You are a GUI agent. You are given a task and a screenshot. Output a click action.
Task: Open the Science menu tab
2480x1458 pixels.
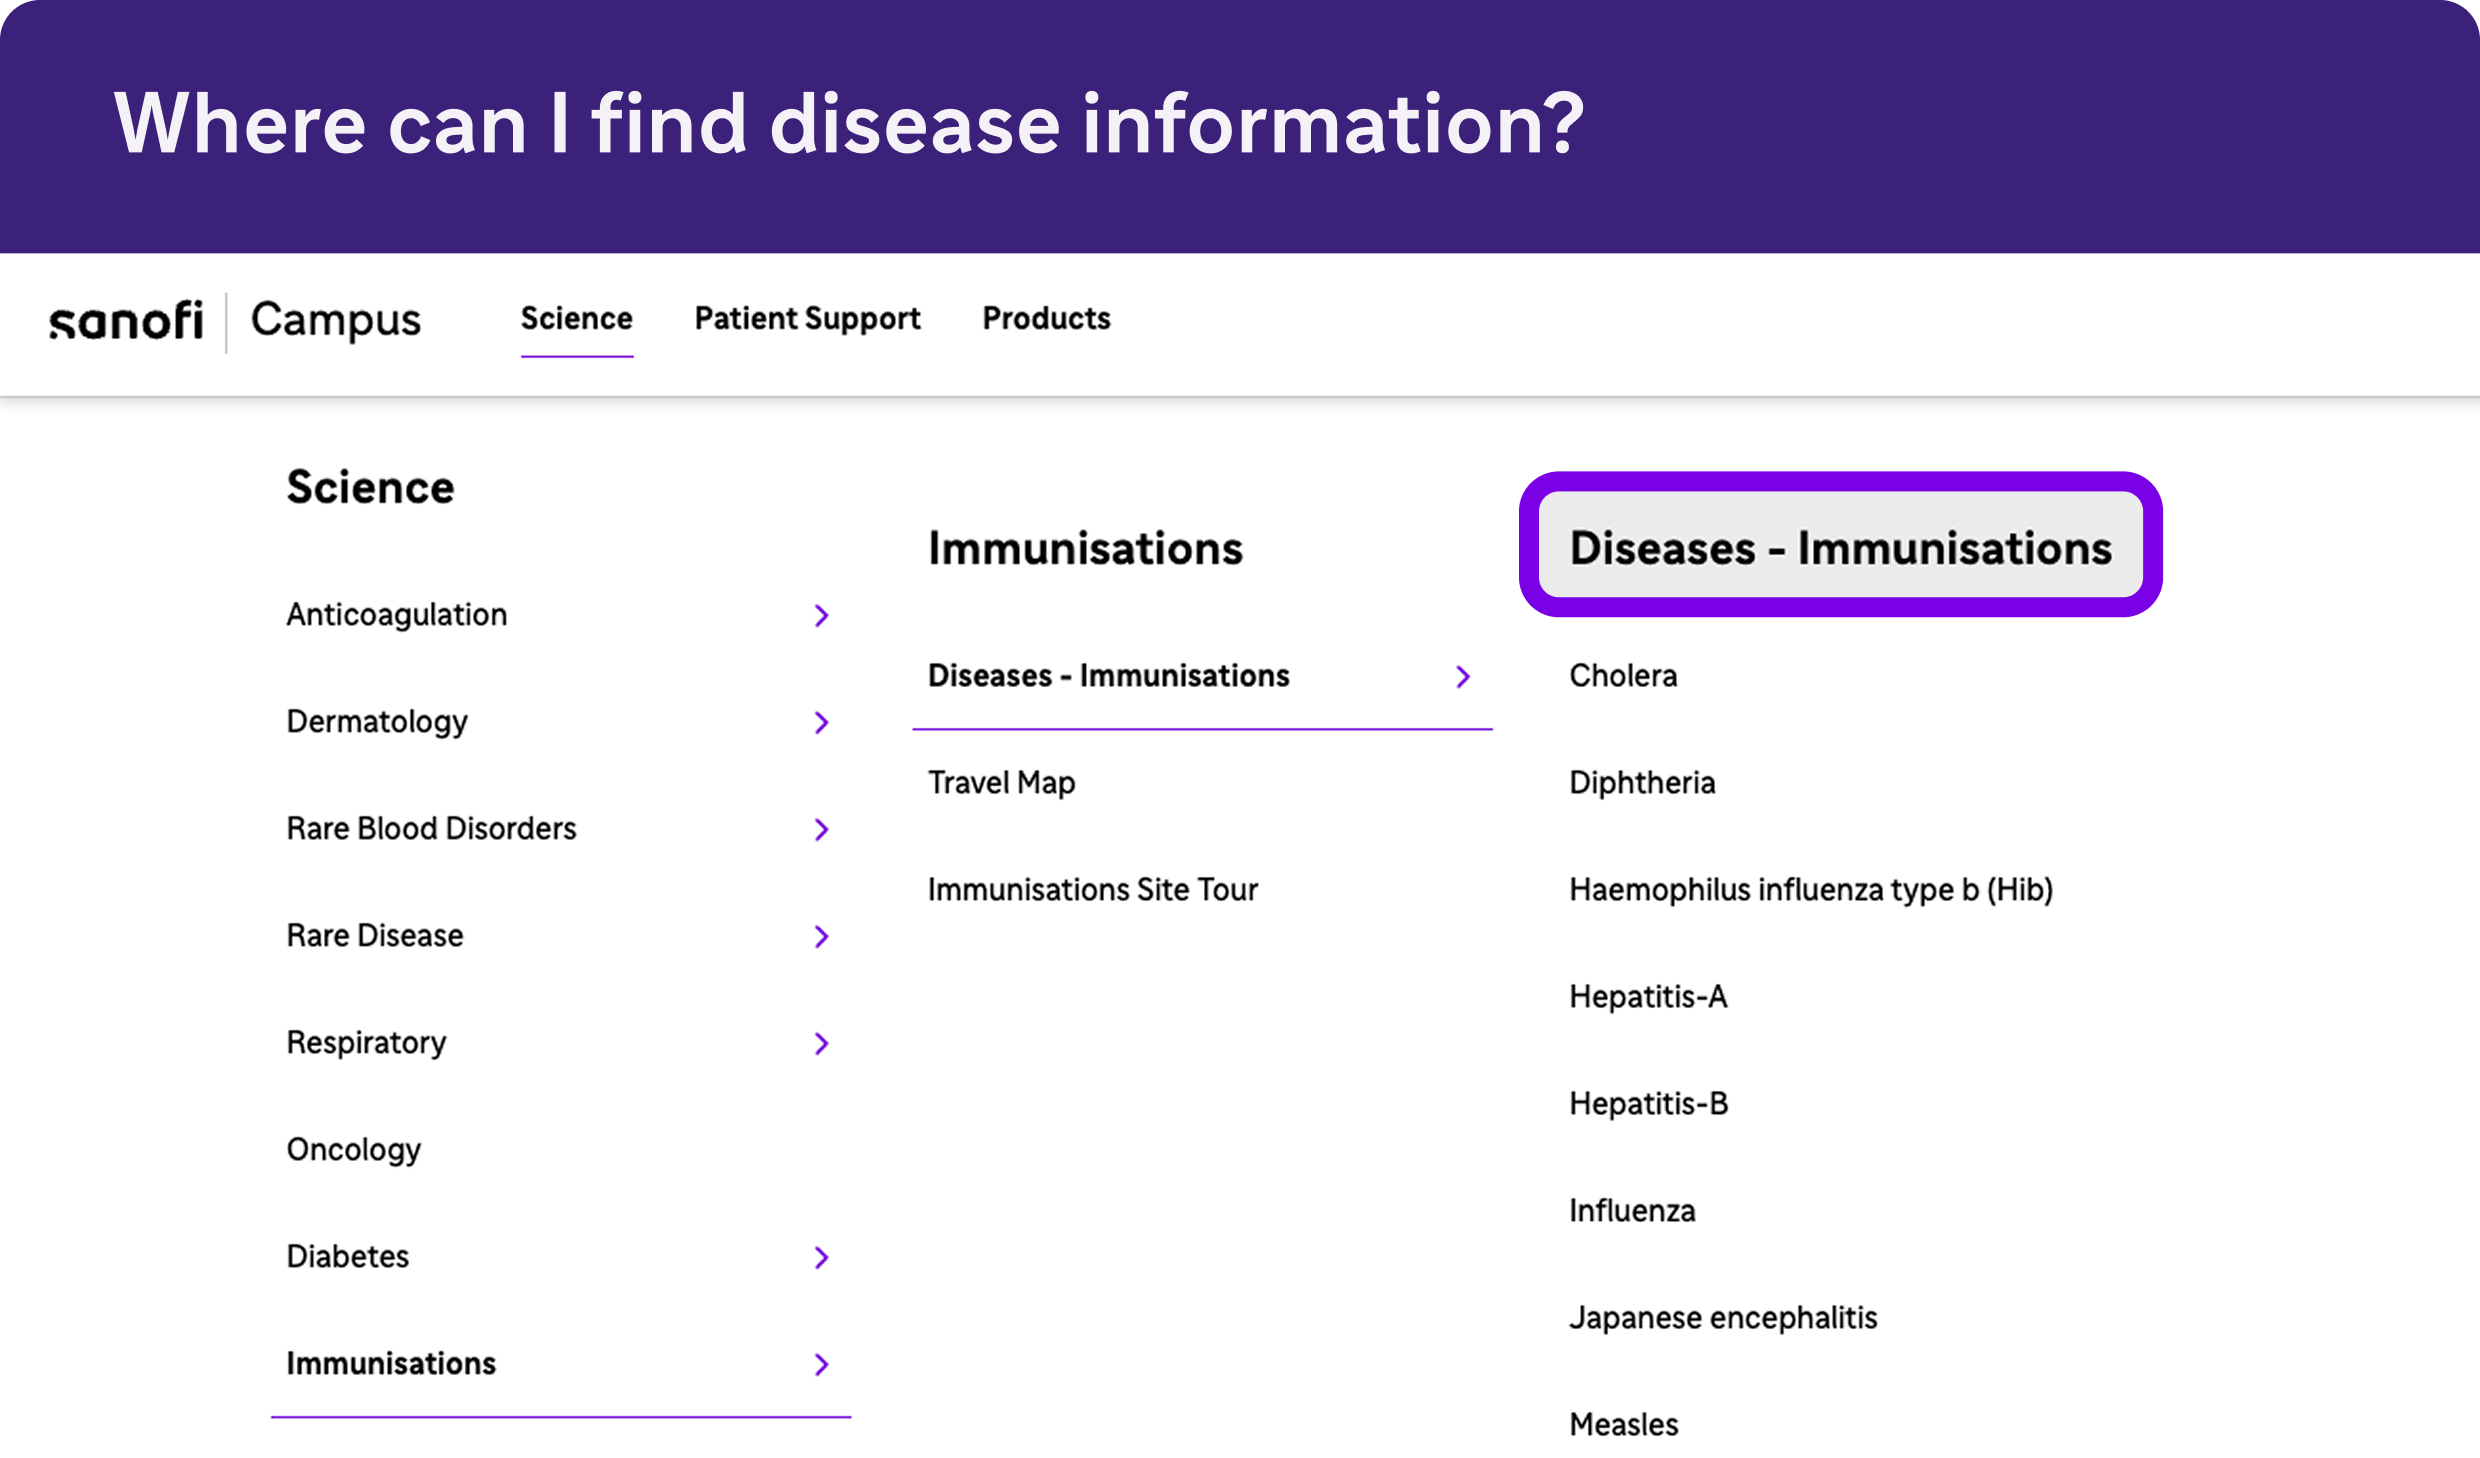pos(576,318)
